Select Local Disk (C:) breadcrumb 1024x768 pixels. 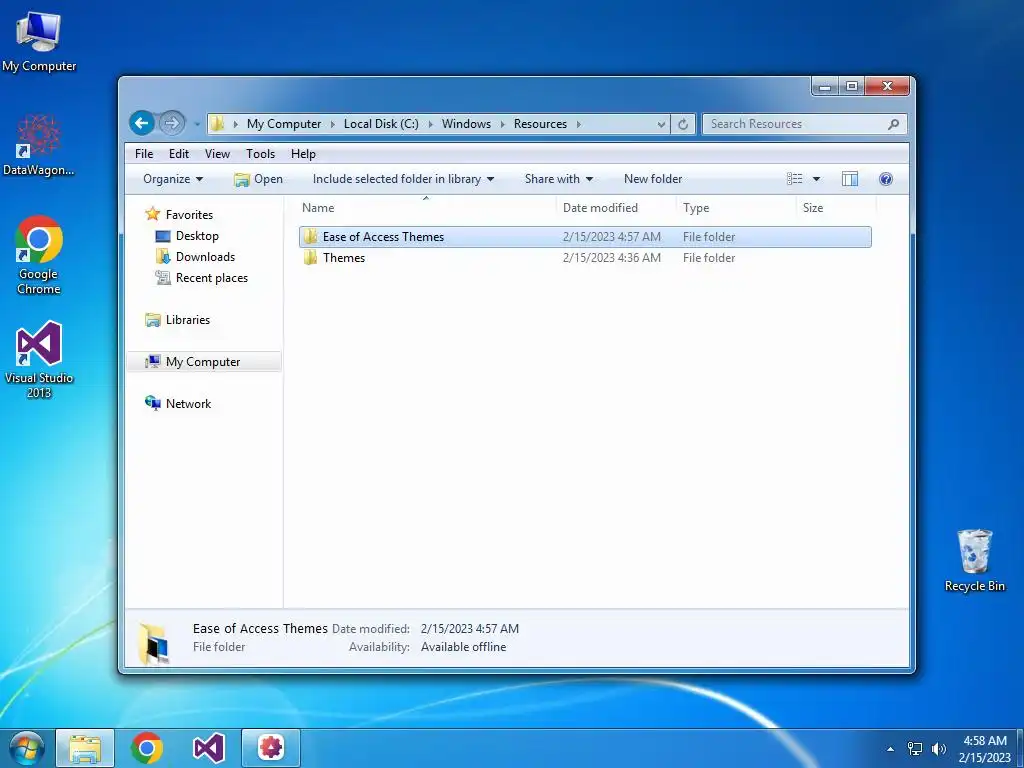click(x=381, y=123)
